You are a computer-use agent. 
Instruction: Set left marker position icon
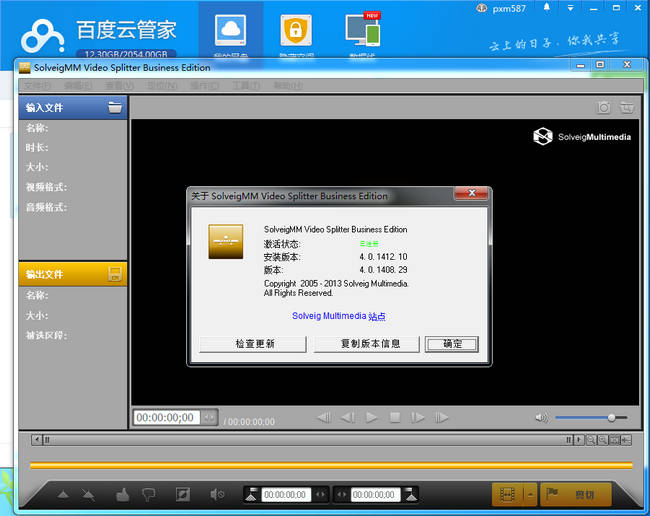click(x=252, y=494)
